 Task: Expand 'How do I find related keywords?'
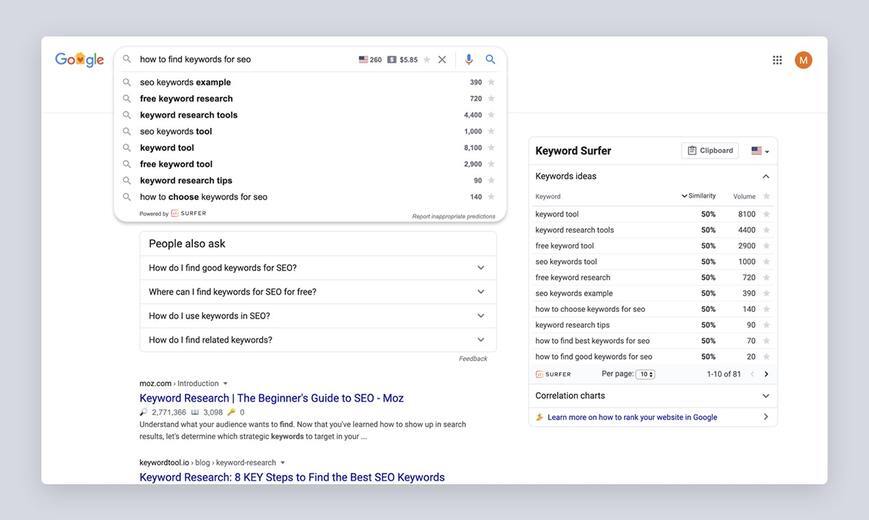pos(318,340)
